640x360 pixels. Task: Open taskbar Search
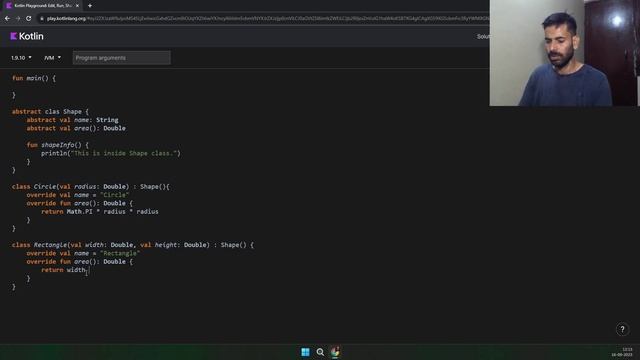(320, 352)
